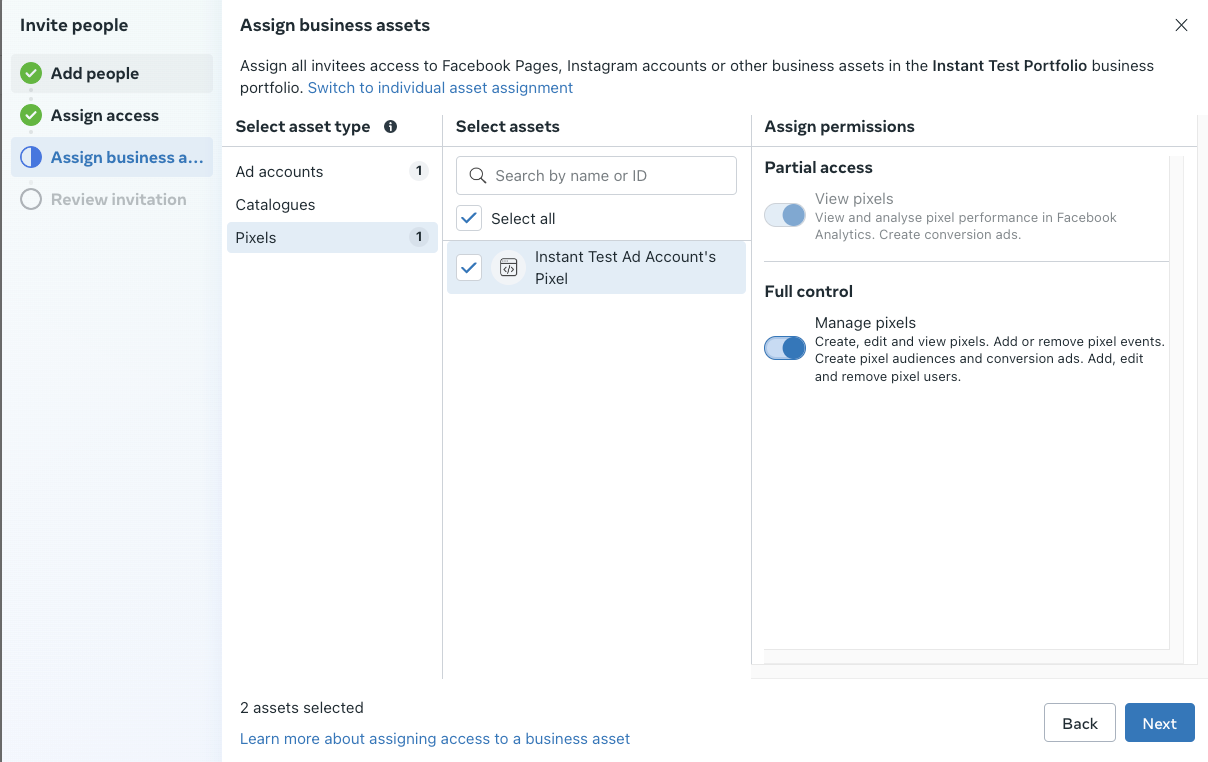Close the Assign business assets dialog
Image resolution: width=1208 pixels, height=762 pixels.
pyautogui.click(x=1181, y=25)
